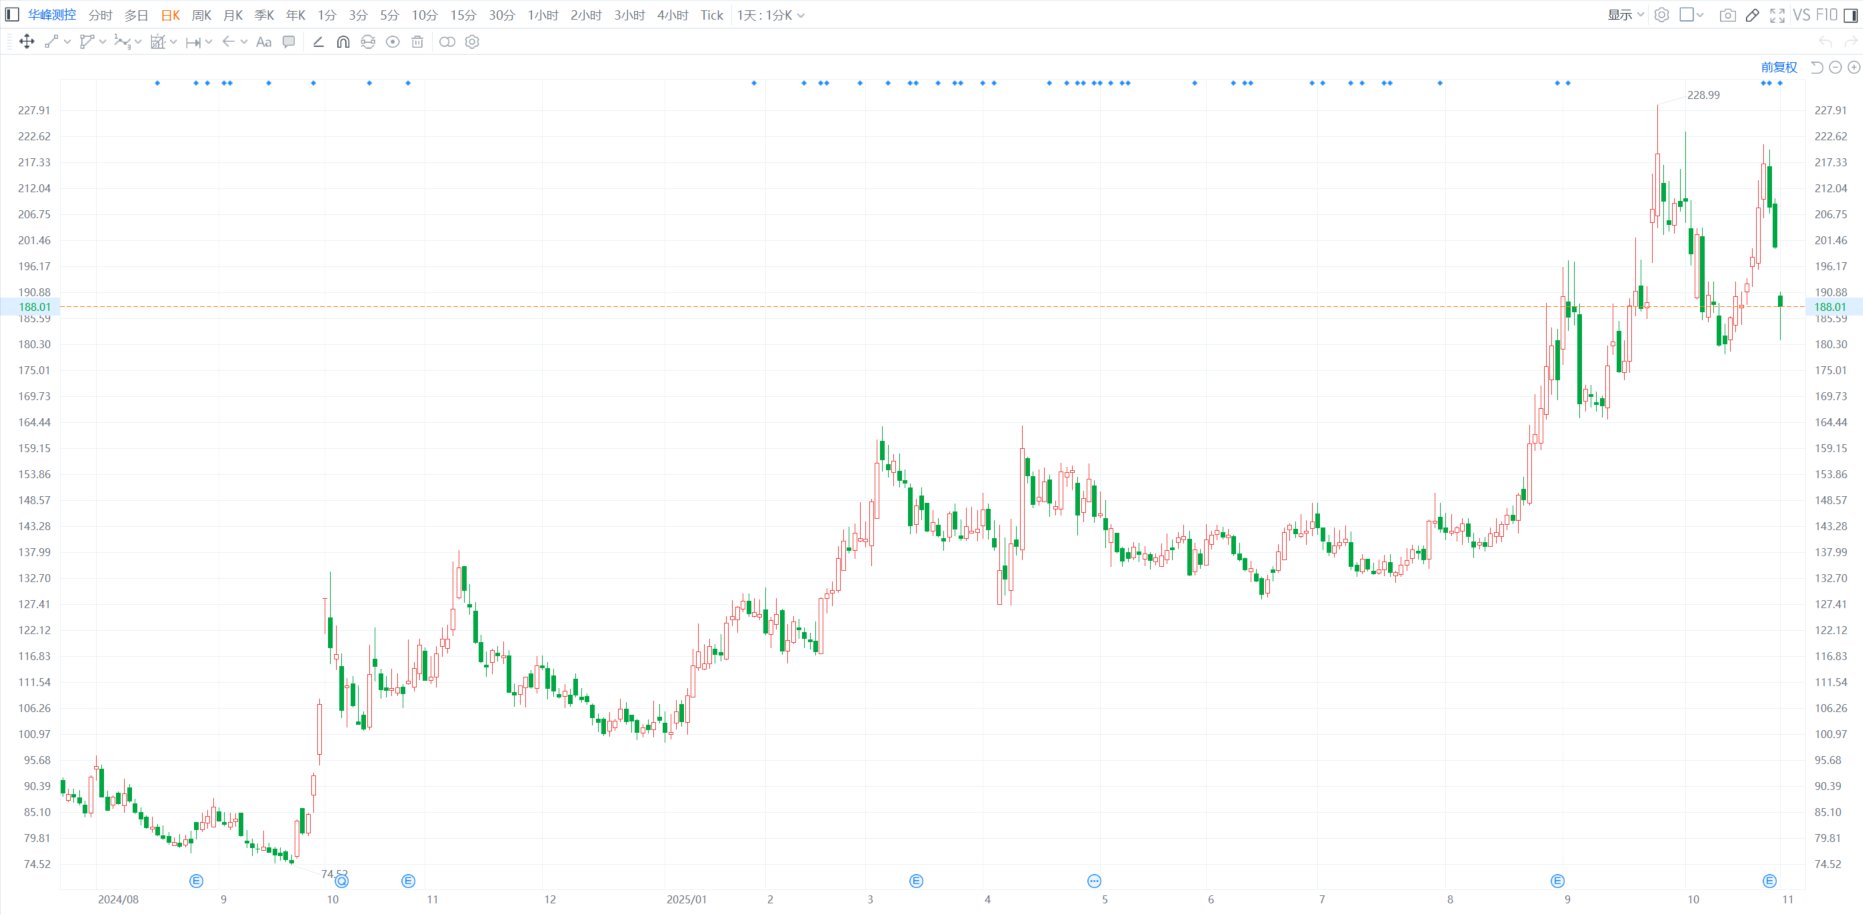Click the ellipsis event marker near May
This screenshot has width=1863, height=915.
(1094, 881)
